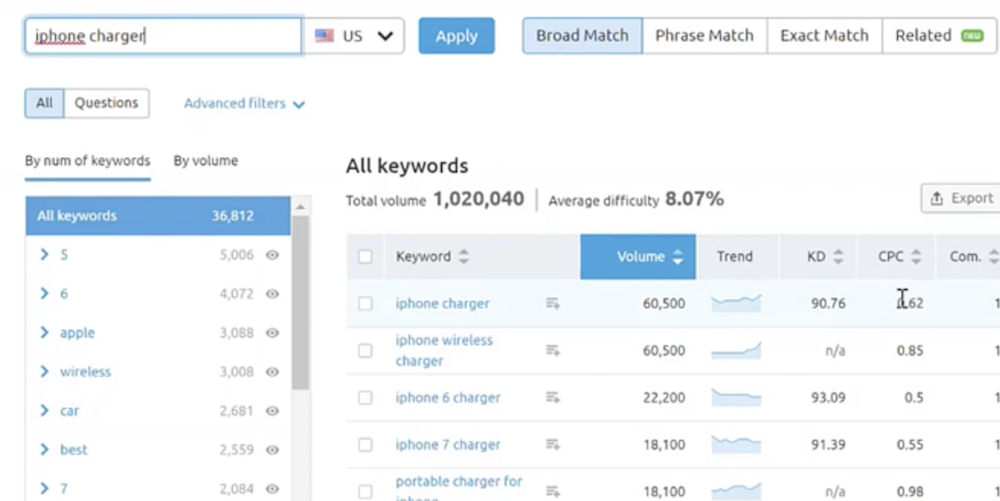This screenshot has height=501, width=1000.
Task: Select the Related tab
Action: coord(939,36)
